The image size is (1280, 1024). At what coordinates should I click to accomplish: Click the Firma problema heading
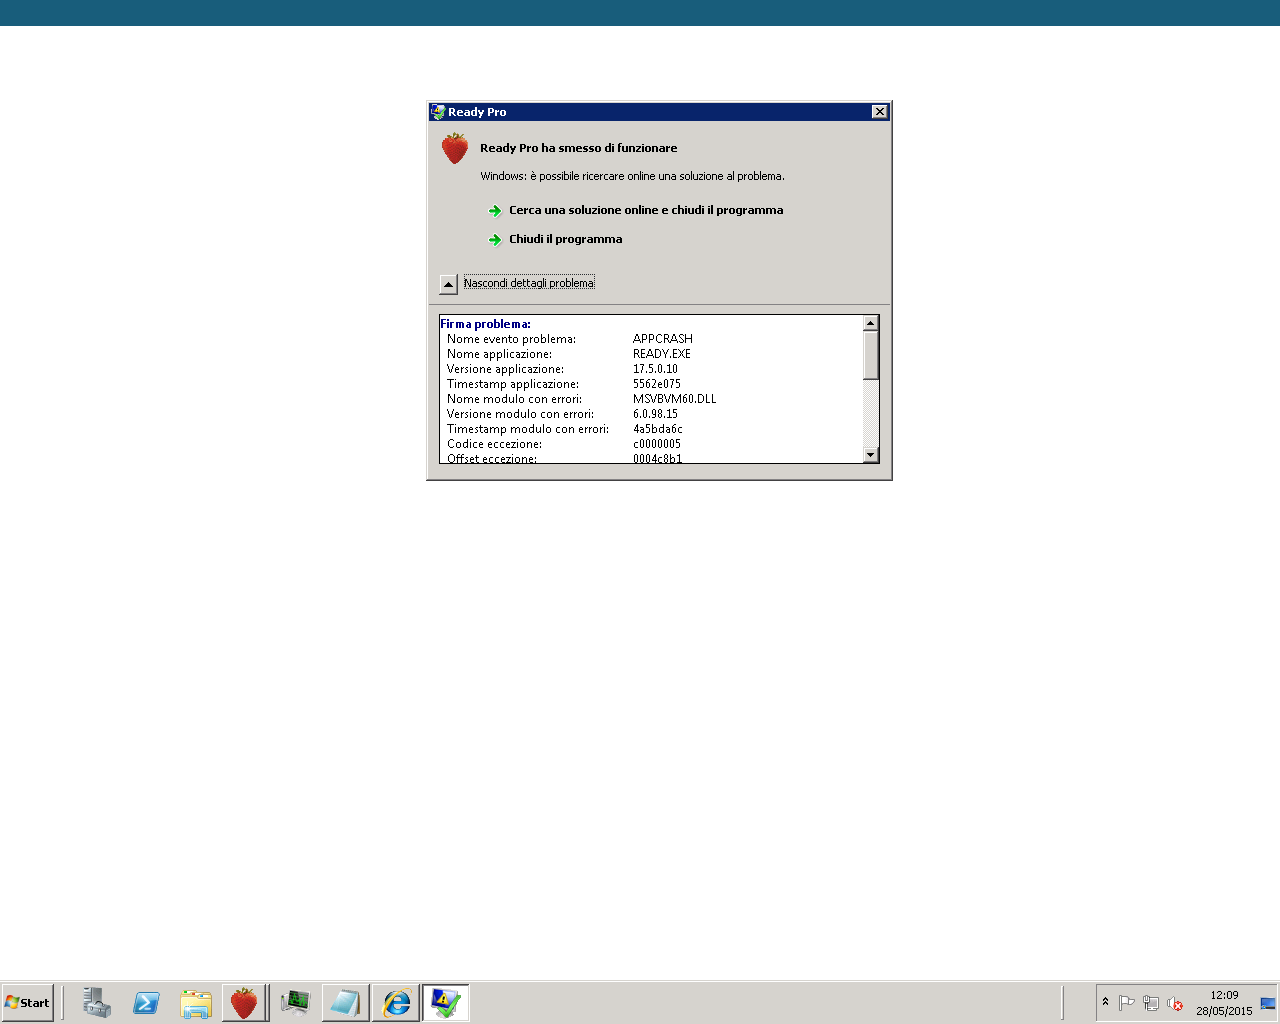click(486, 324)
